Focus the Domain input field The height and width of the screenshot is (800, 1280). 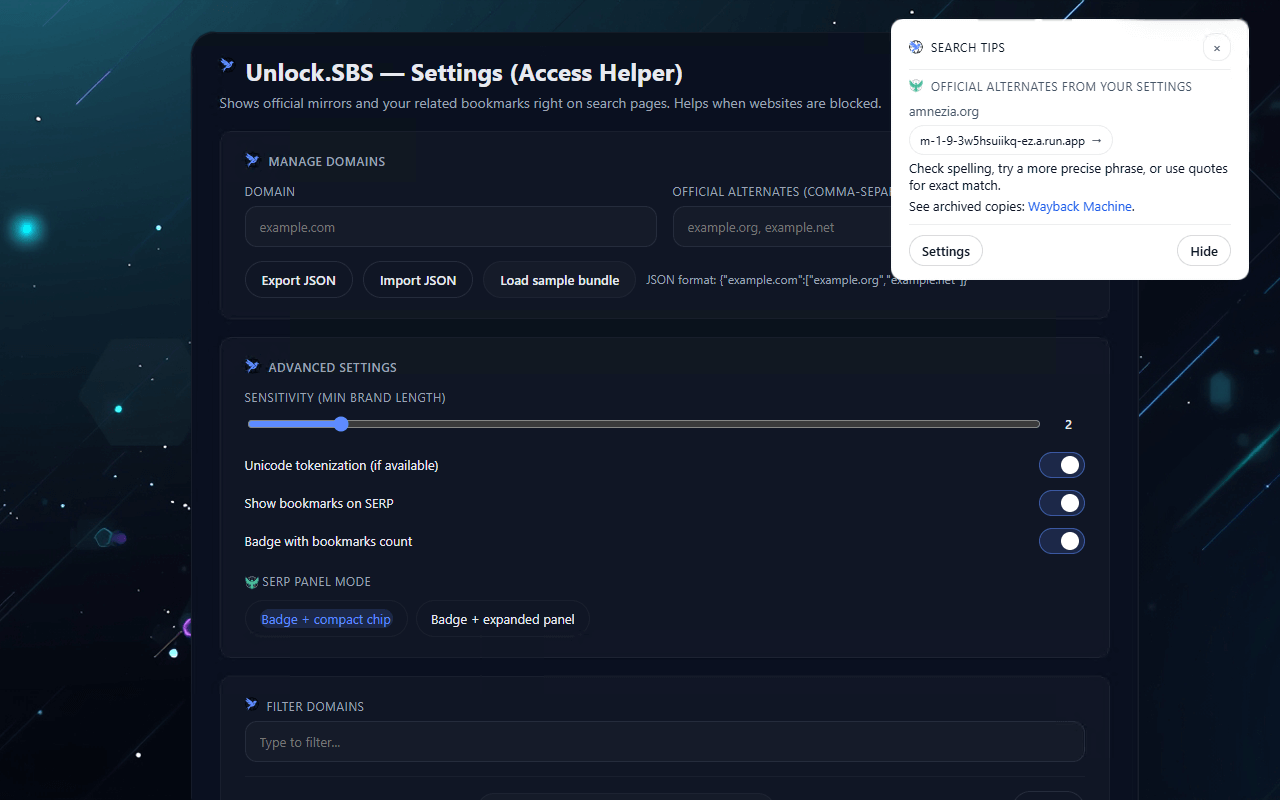(451, 227)
